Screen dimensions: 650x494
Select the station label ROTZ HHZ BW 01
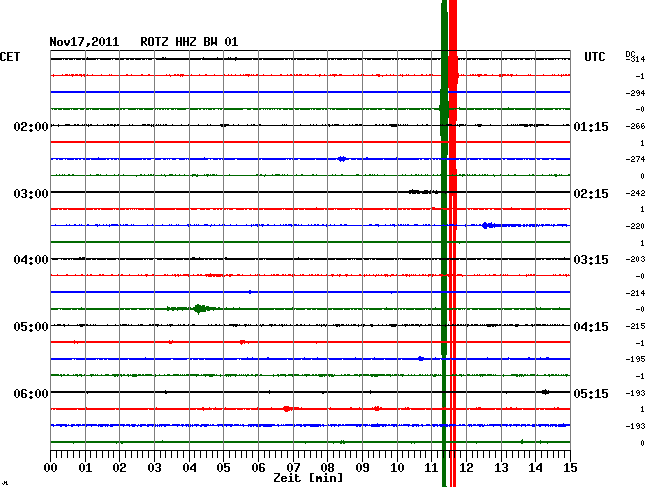[189, 42]
